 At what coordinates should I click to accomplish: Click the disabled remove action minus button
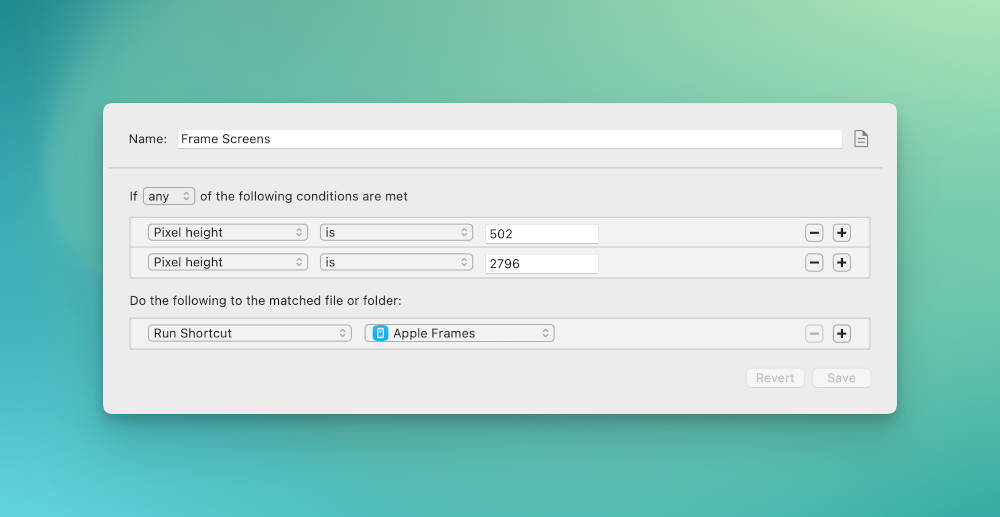point(814,333)
